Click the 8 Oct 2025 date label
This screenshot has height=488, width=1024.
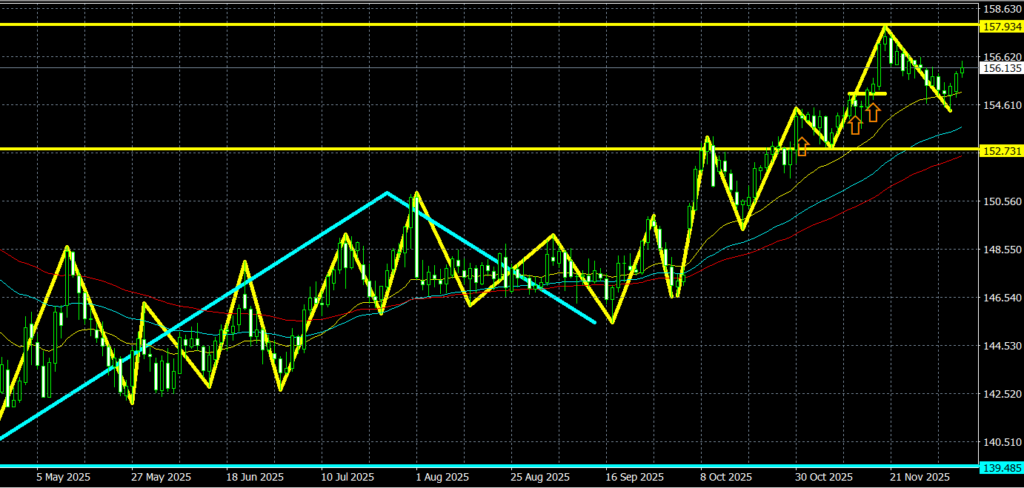click(x=726, y=477)
